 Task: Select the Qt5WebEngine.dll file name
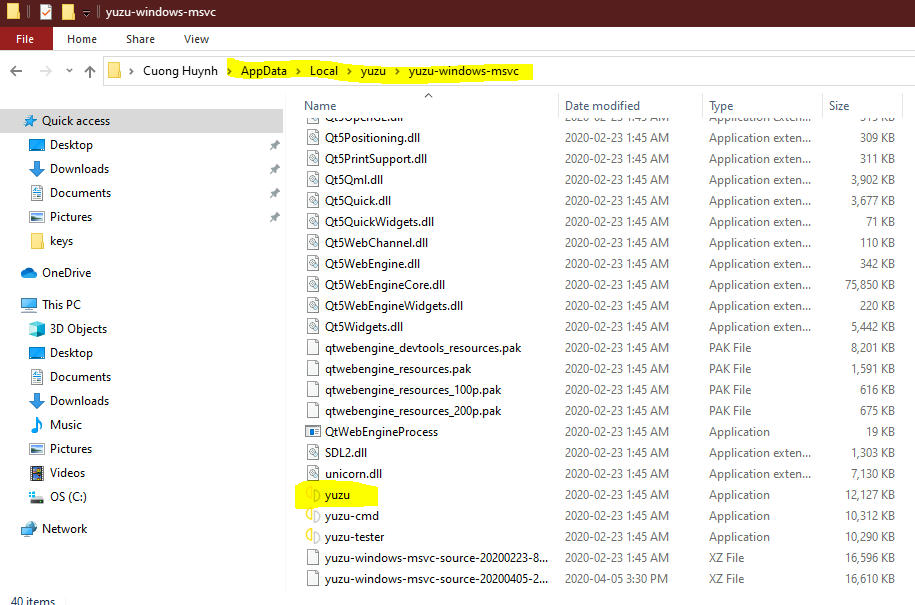click(372, 264)
